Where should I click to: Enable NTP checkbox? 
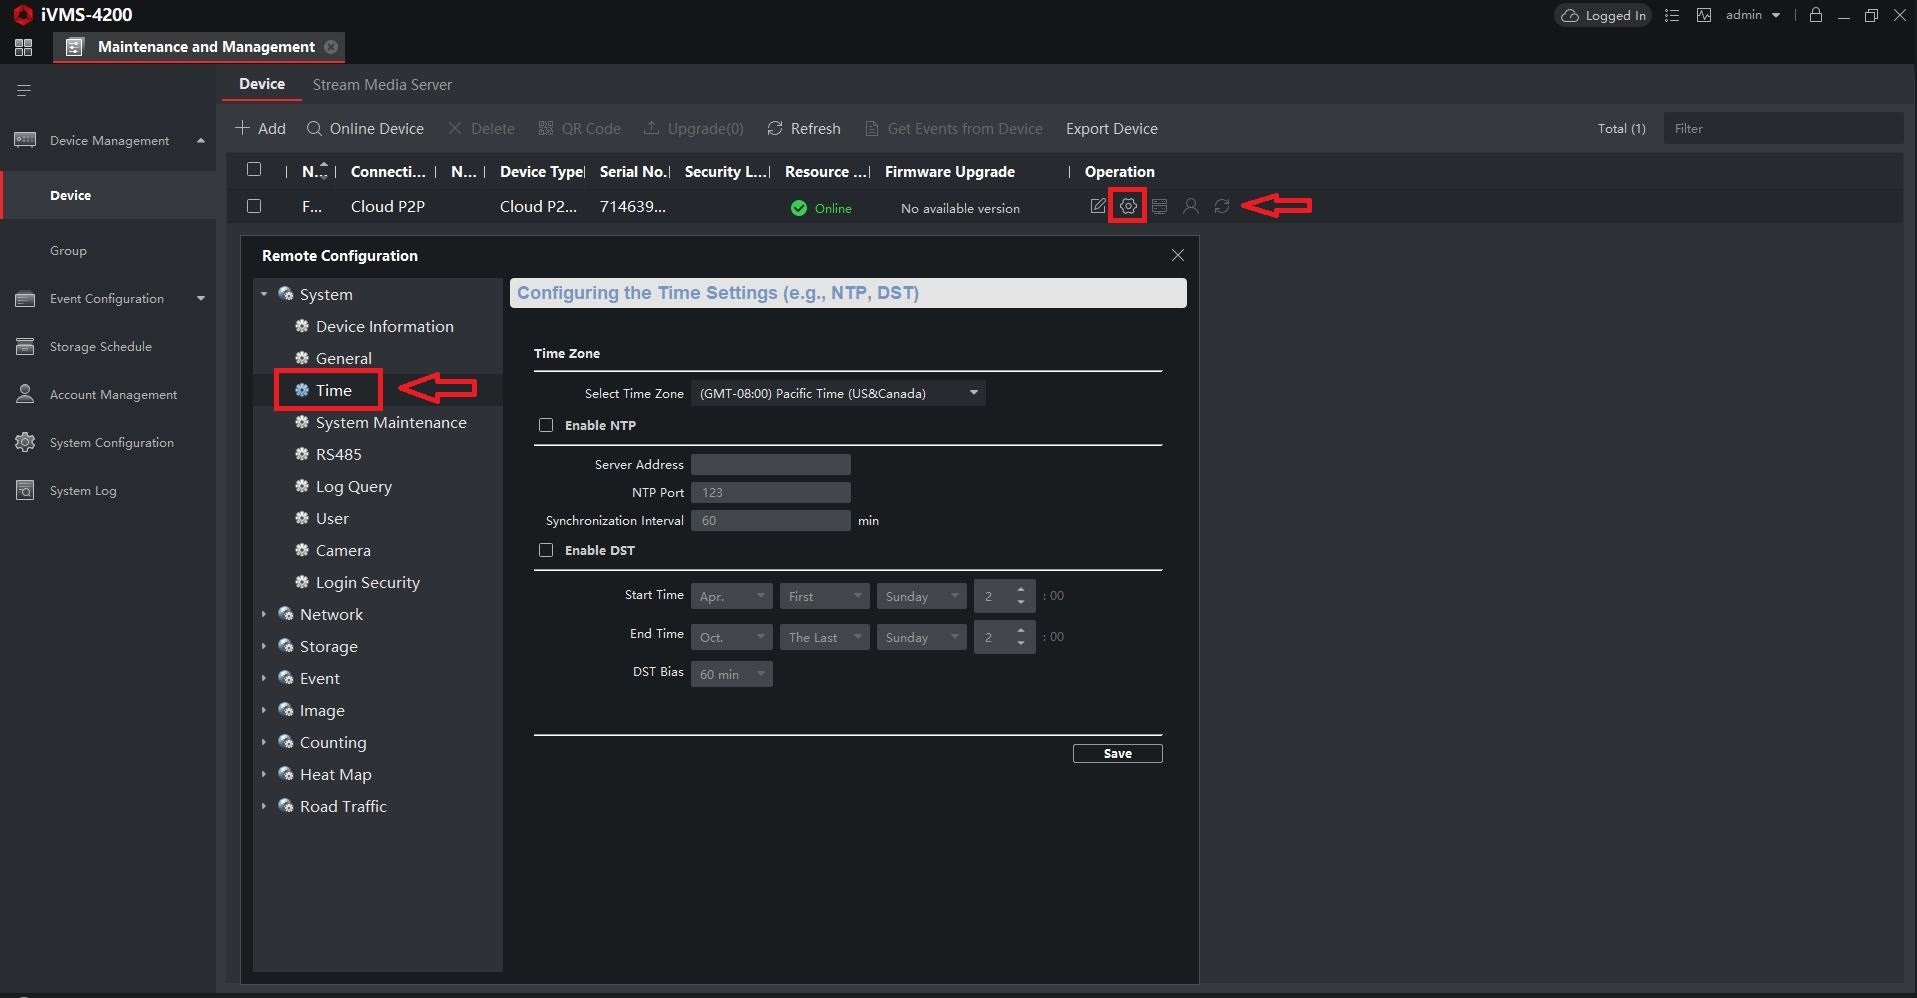pos(546,425)
